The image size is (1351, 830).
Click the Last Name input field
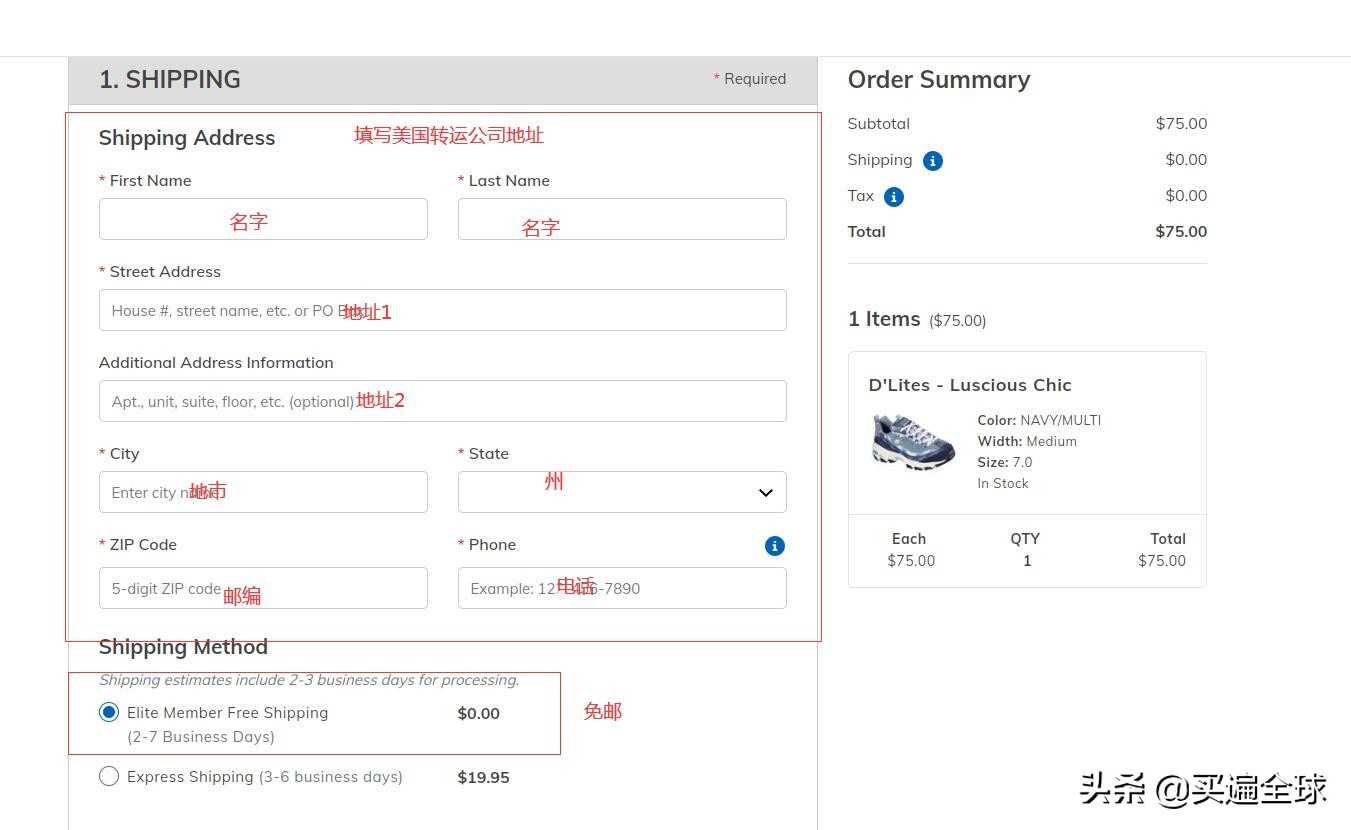click(x=621, y=219)
